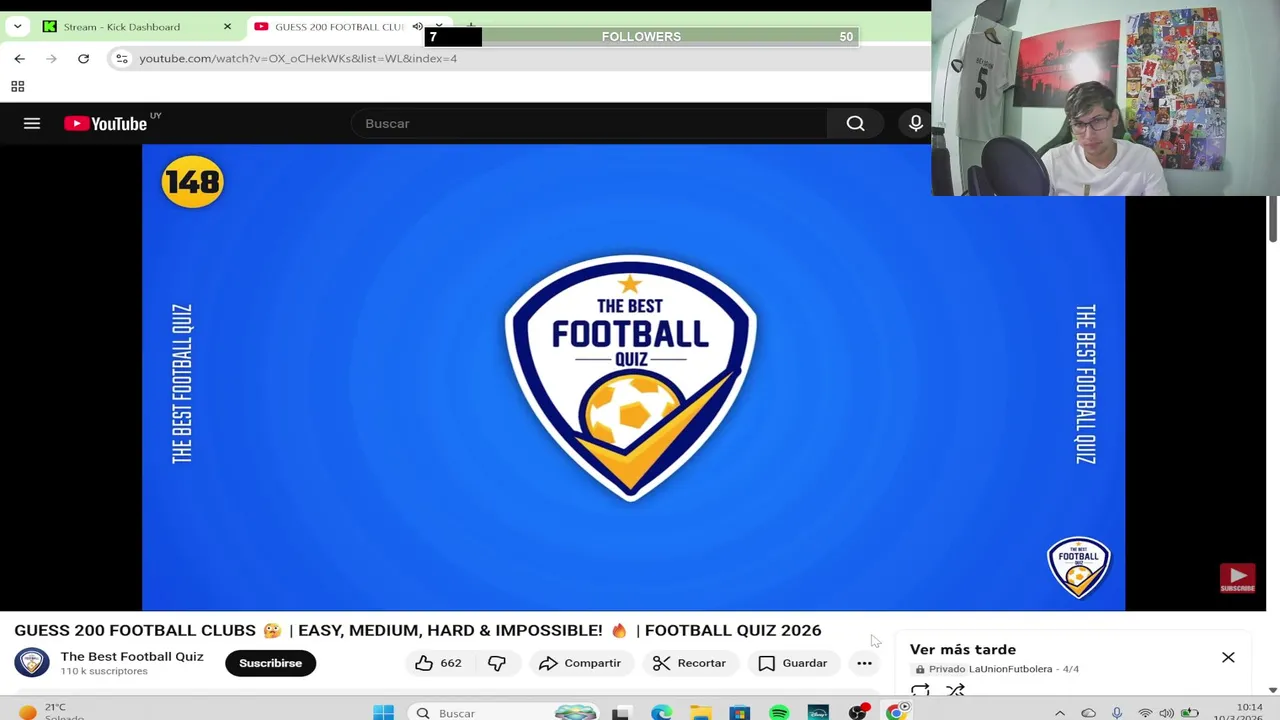Click the Guardar save button

793,663
